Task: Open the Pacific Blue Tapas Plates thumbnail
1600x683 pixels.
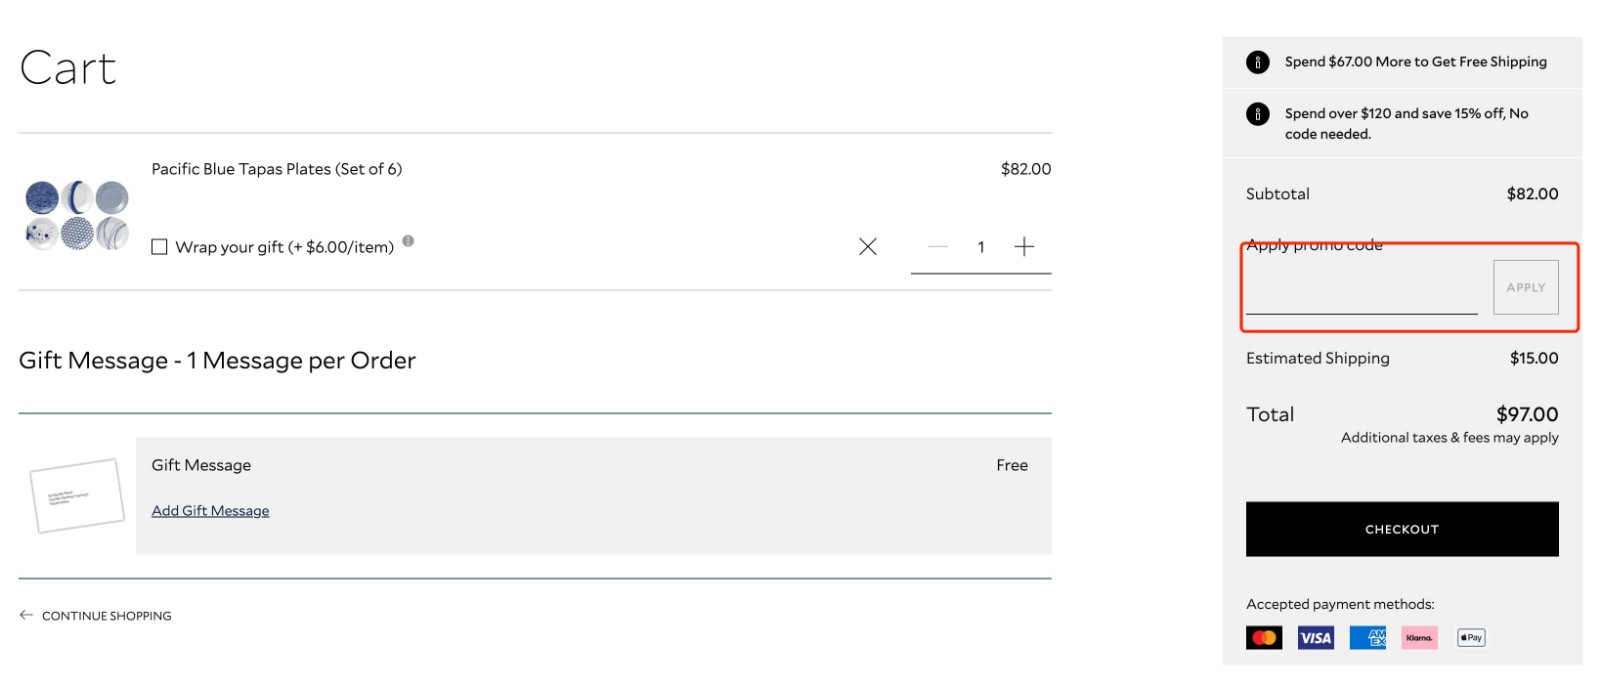Action: pos(77,215)
